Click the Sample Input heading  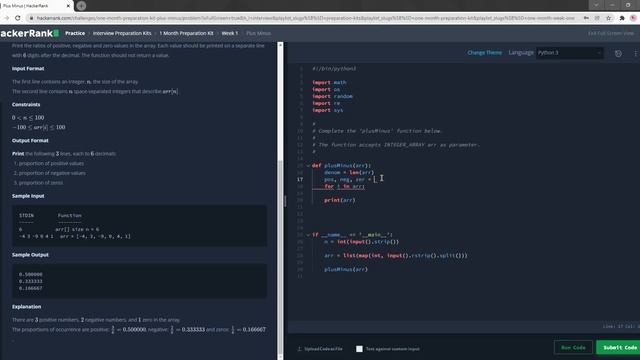pos(28,196)
